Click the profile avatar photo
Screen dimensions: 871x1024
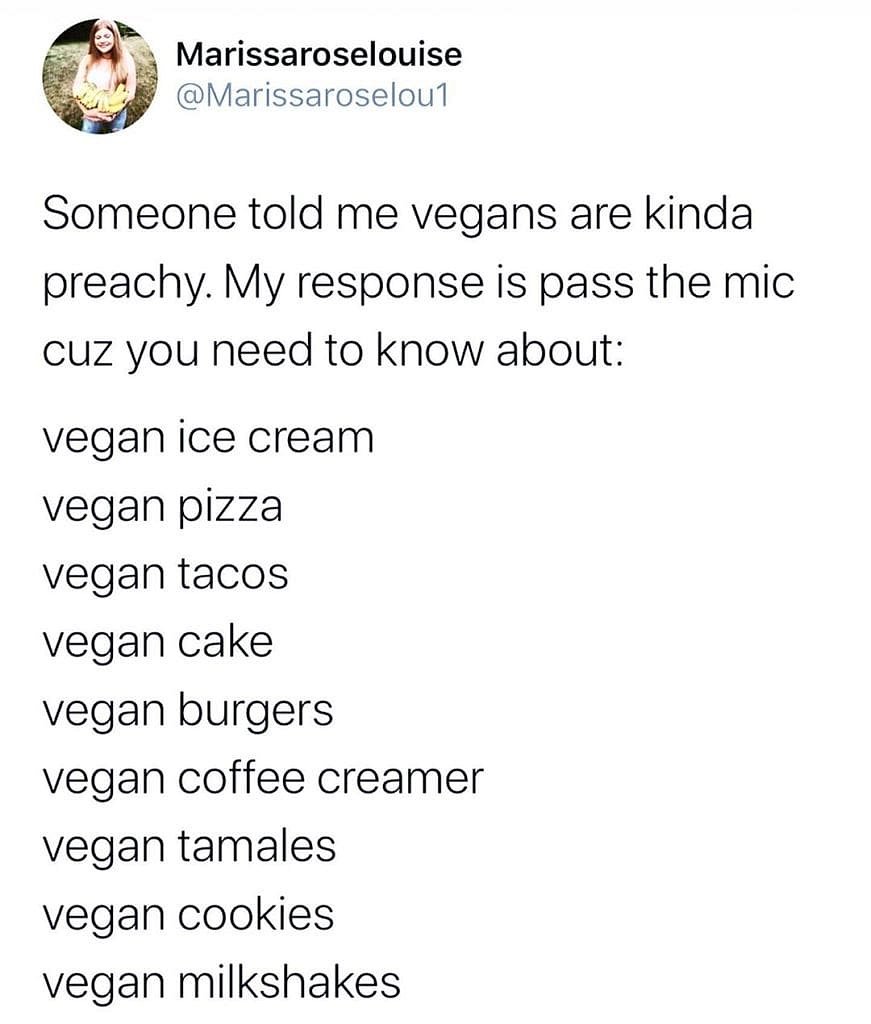(99, 75)
